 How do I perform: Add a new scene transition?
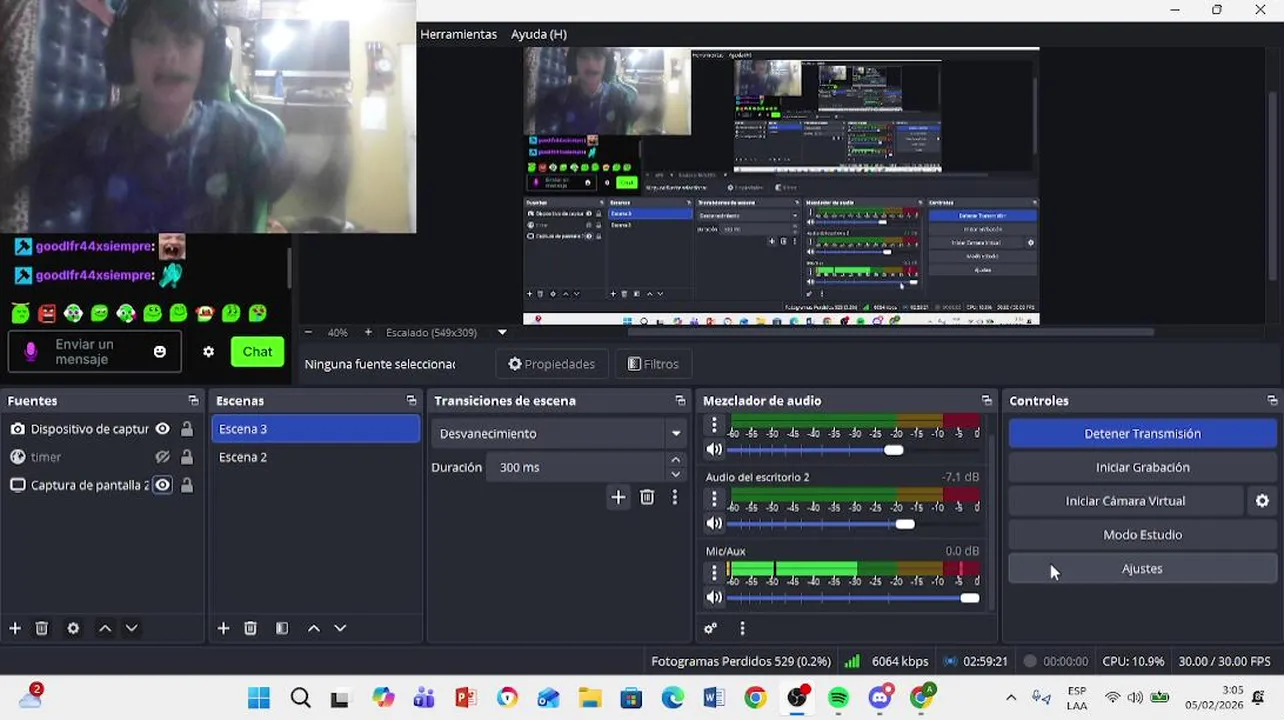click(618, 497)
